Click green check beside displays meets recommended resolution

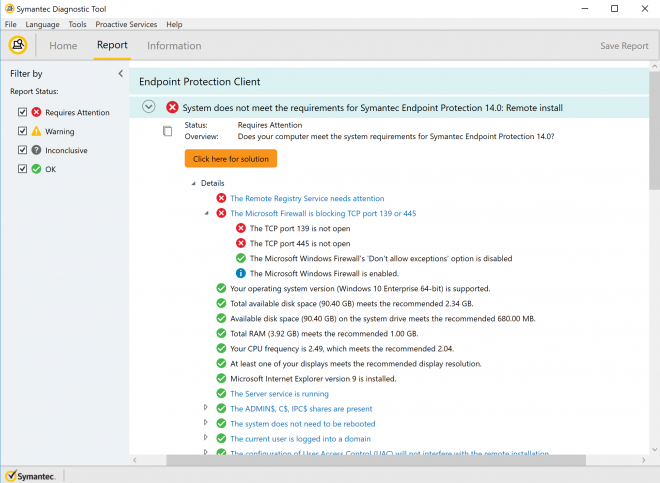point(221,363)
